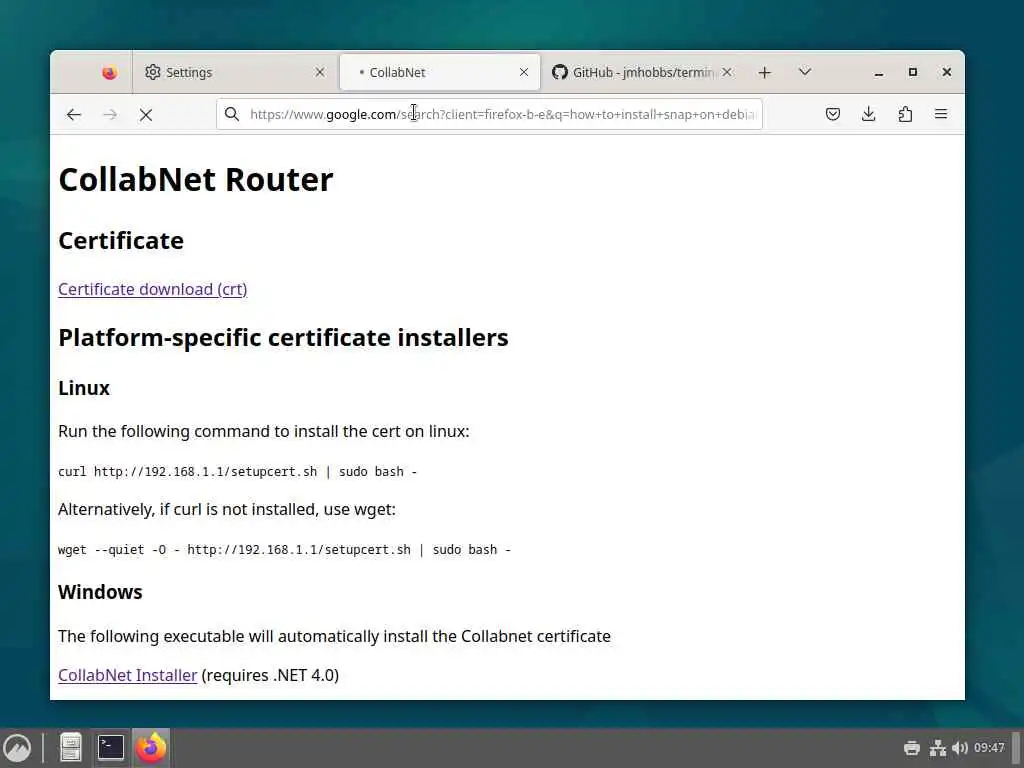1024x768 pixels.
Task: Click the Firefox taskbar icon
Action: tap(151, 748)
